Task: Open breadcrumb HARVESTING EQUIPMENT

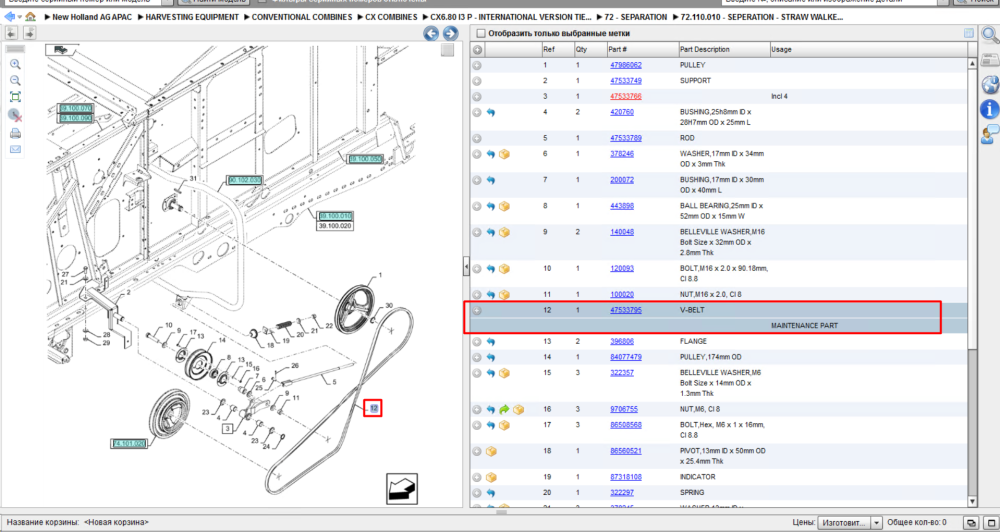Action: [192, 17]
